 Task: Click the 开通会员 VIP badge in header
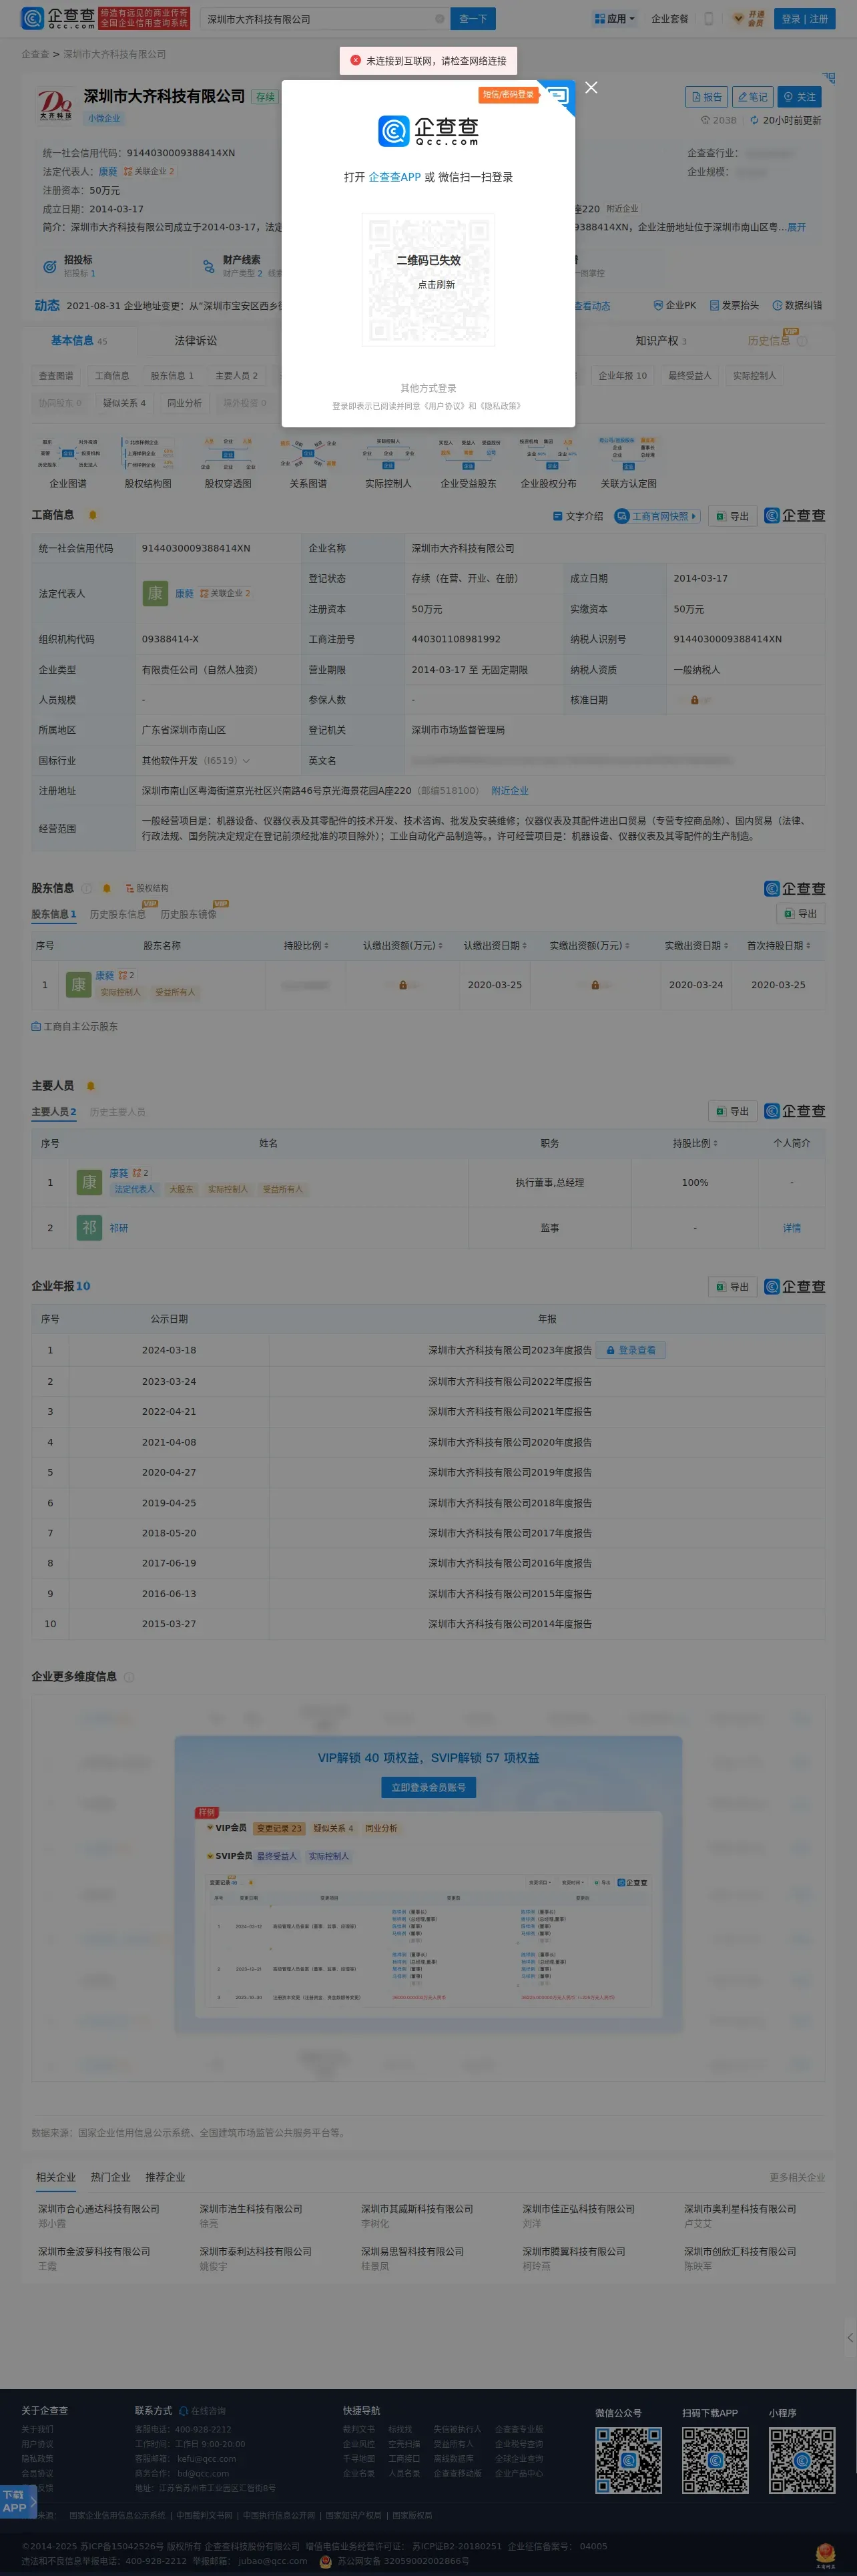[747, 19]
